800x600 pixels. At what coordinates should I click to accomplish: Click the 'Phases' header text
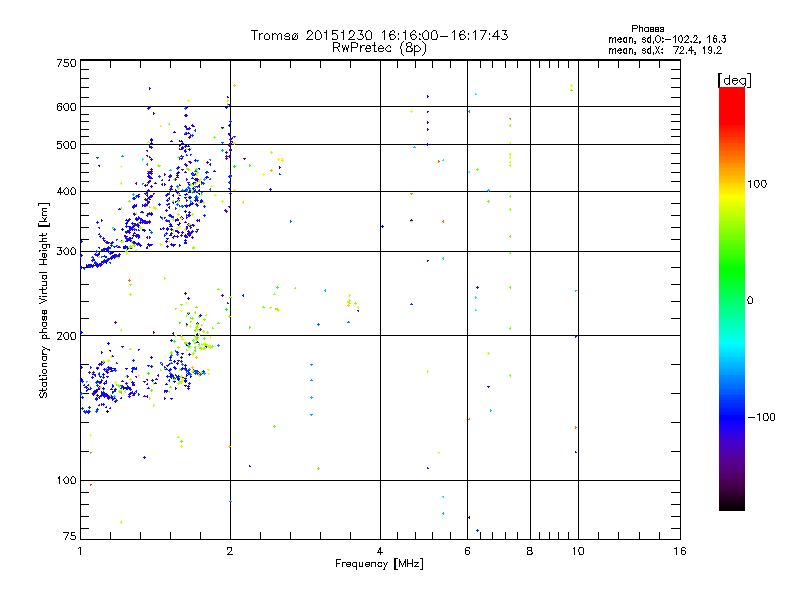[647, 29]
